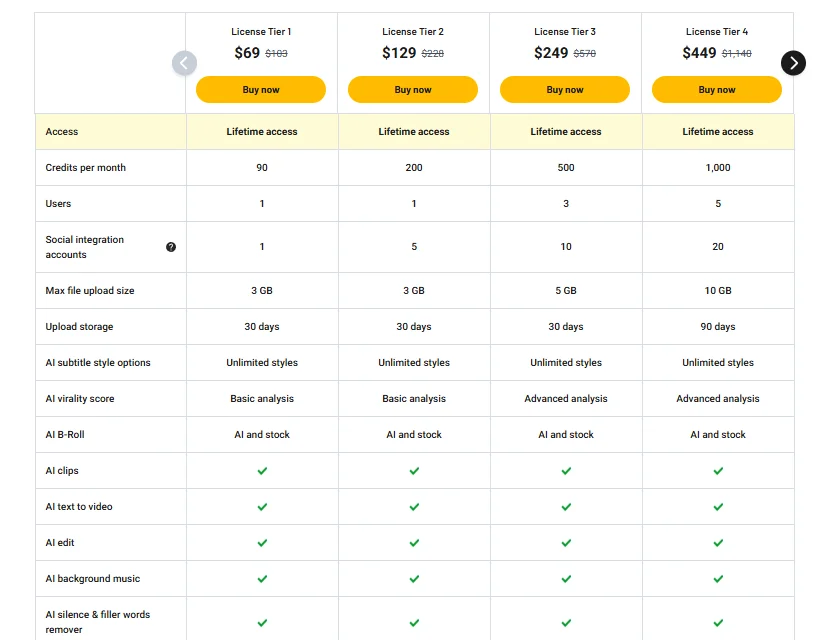Image resolution: width=831 pixels, height=640 pixels.
Task: Click the AI B-Roll row label
Action: 65,435
